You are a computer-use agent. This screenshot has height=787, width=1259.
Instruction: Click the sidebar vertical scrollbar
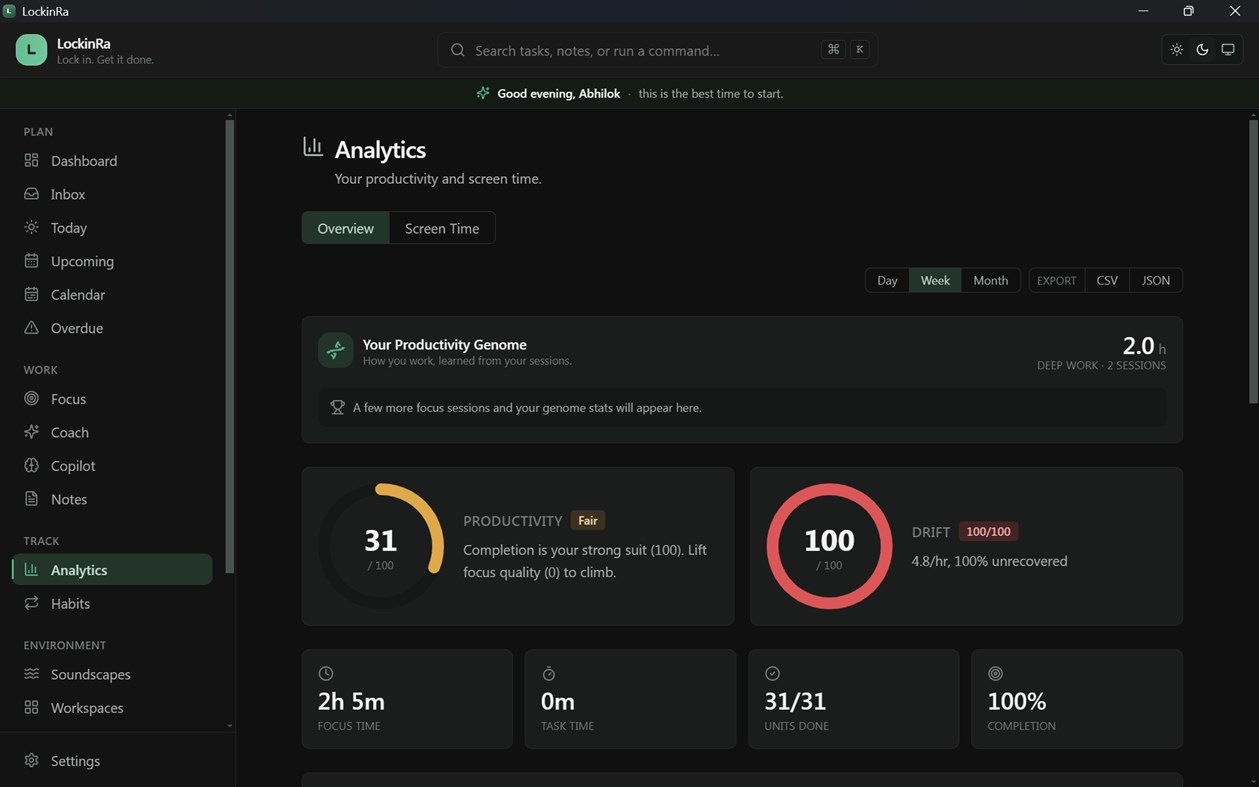[x=230, y=345]
